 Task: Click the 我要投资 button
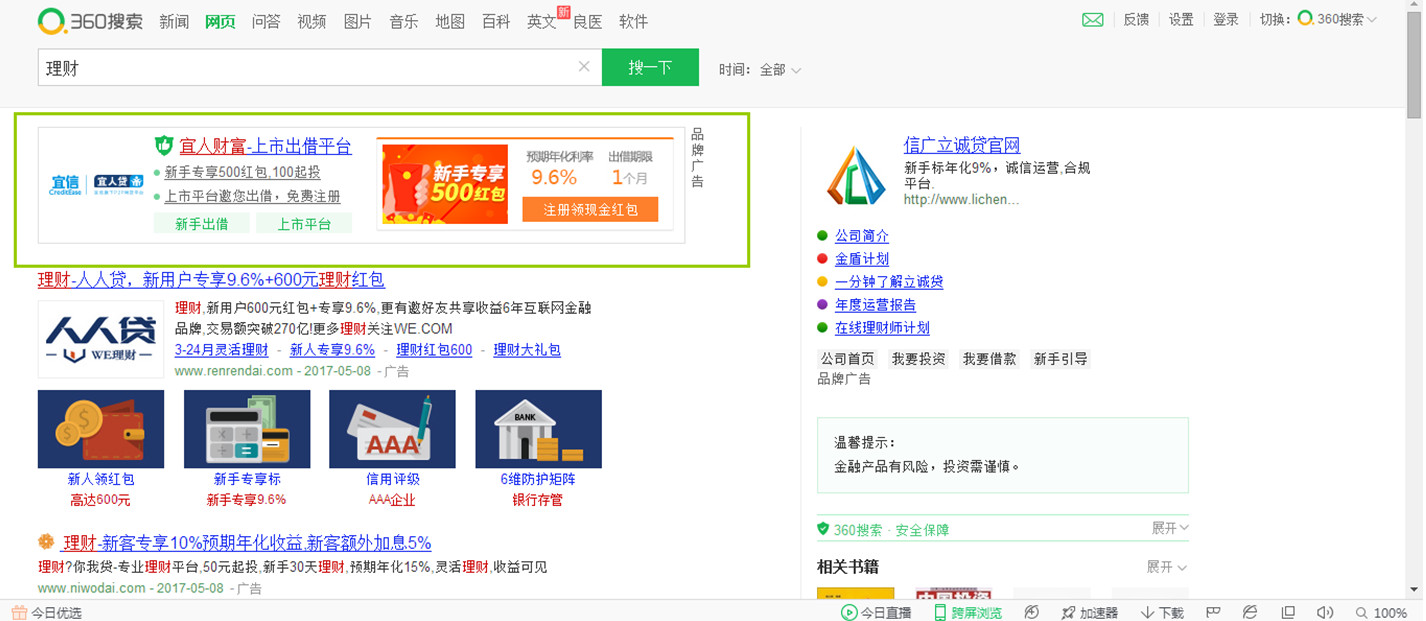tap(919, 359)
